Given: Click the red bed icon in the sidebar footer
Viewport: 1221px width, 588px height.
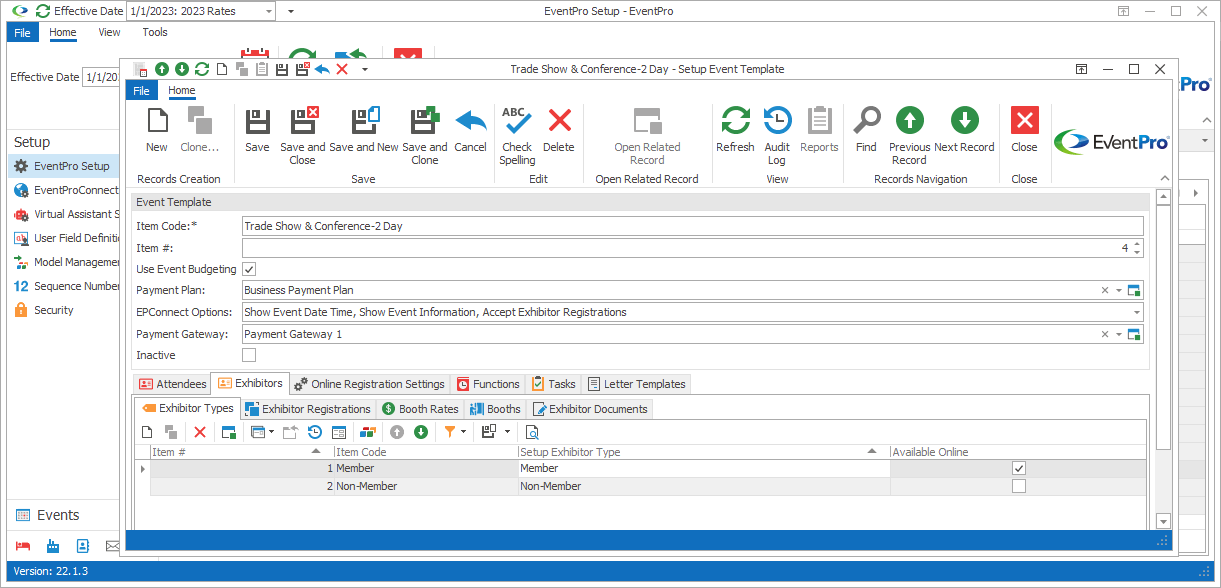Looking at the screenshot, I should tap(24, 545).
